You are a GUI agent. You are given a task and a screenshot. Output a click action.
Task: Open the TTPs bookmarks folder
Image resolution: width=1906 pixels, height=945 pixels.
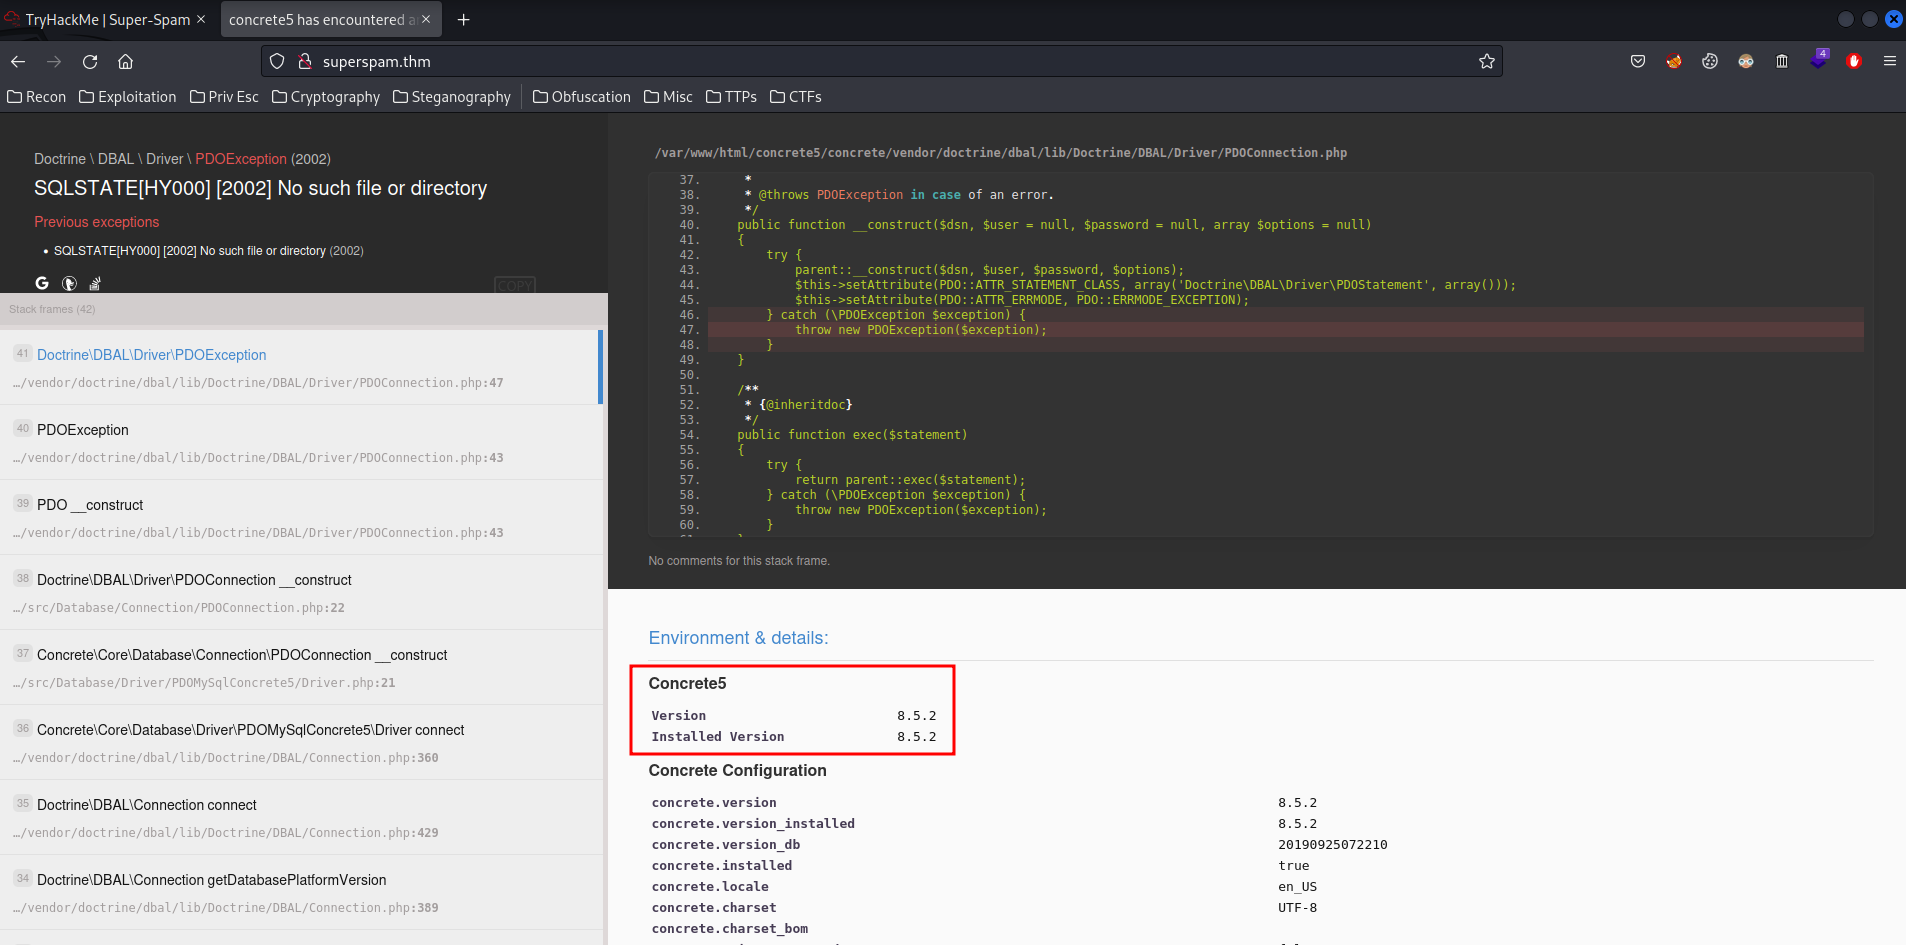(x=731, y=97)
